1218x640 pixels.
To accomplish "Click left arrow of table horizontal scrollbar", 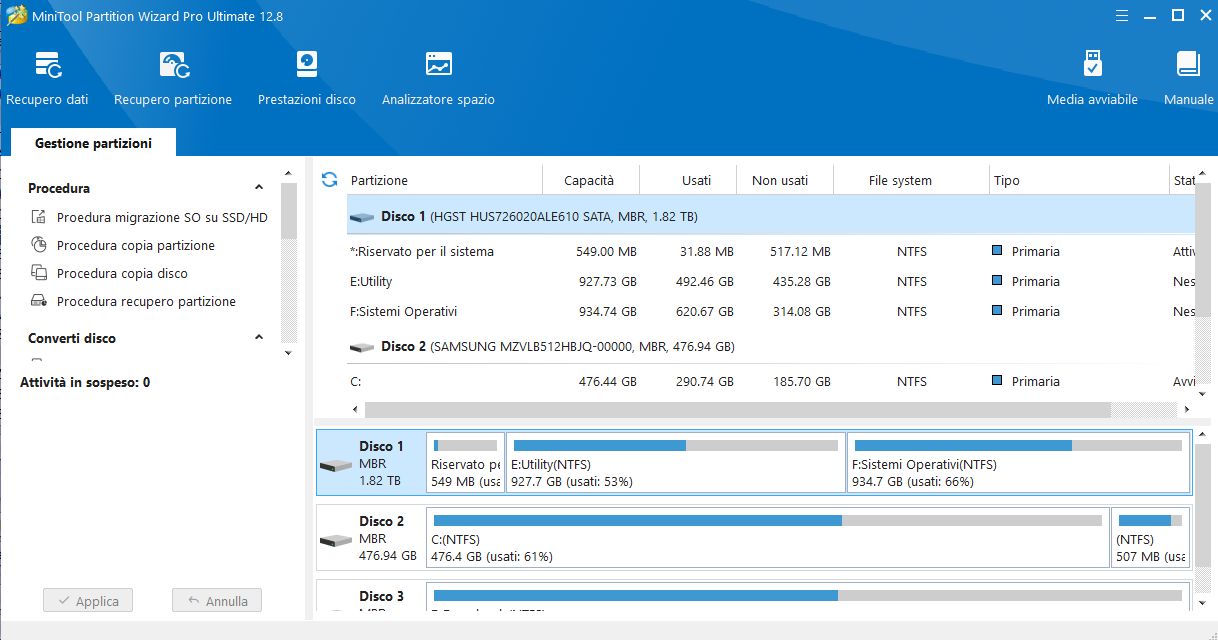I will (x=354, y=410).
